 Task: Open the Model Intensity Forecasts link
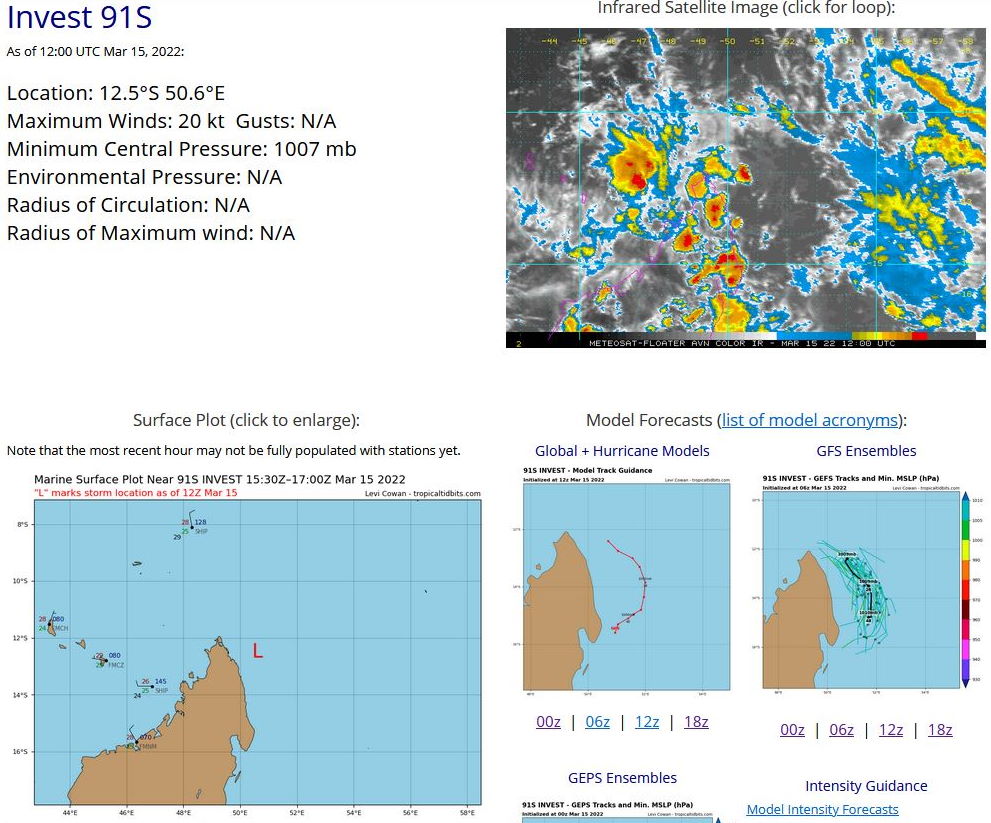tap(822, 809)
